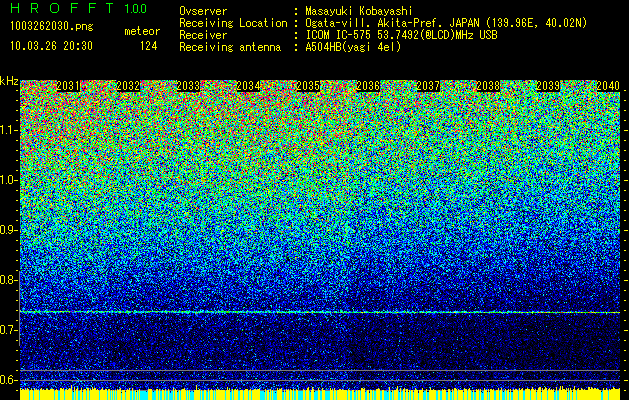The image size is (629, 400).
Task: Click the 2034 time marker
Action: point(248,86)
